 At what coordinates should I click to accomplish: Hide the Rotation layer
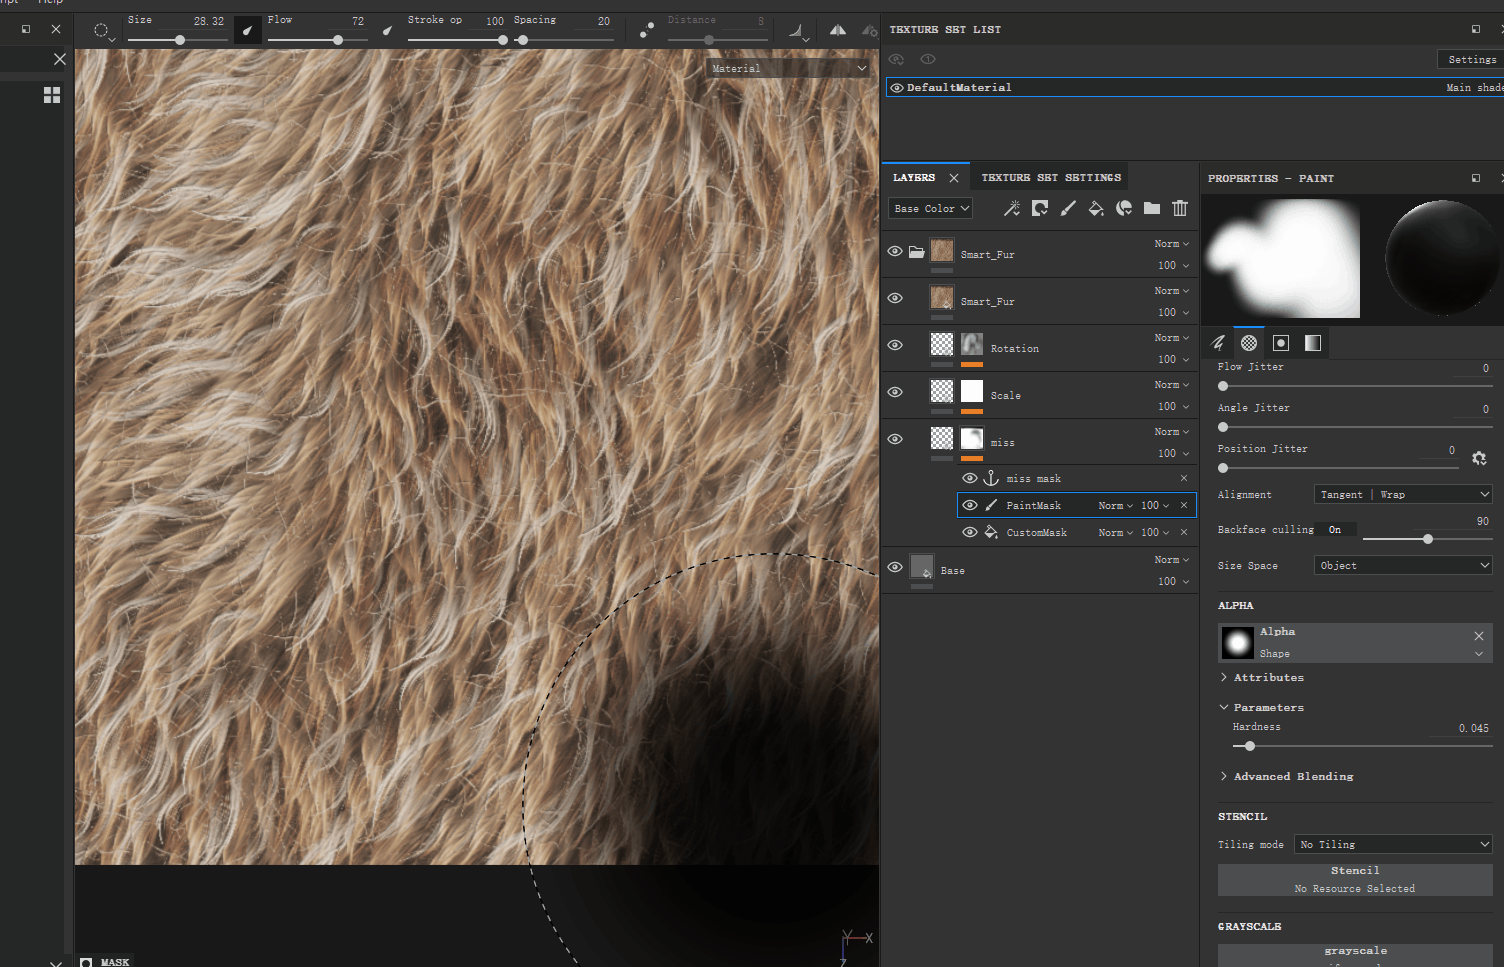click(x=895, y=345)
